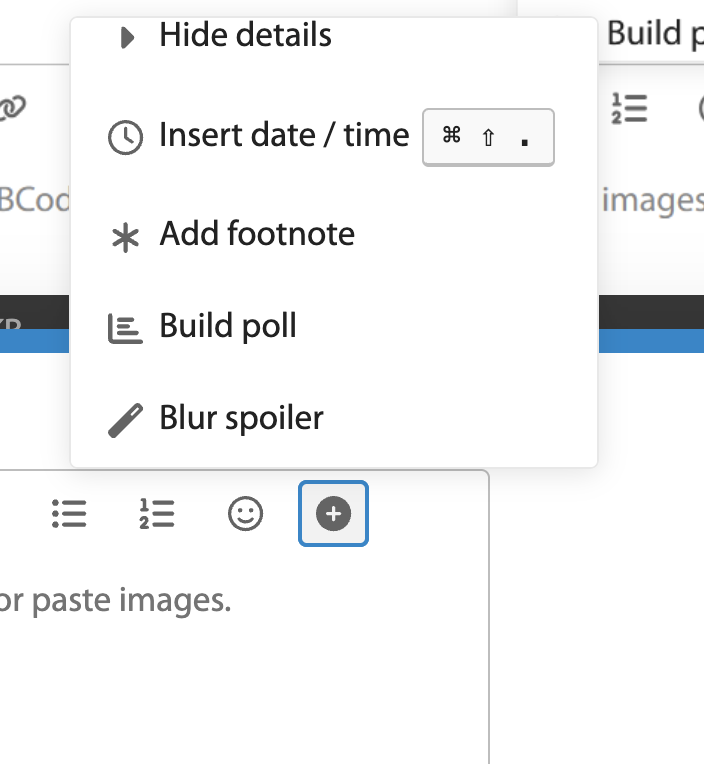Click the highlighted circled plus options button
The height and width of the screenshot is (764, 704).
pyautogui.click(x=333, y=514)
